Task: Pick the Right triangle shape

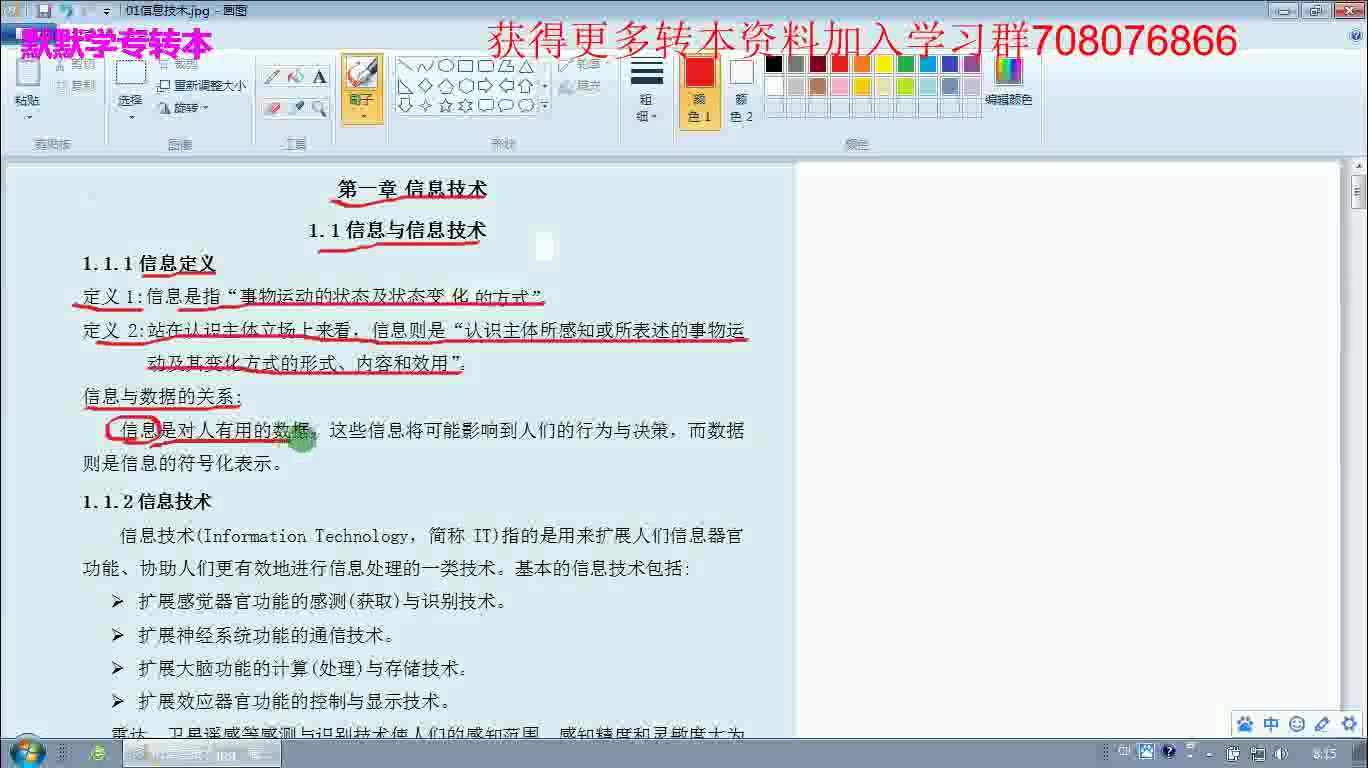Action: [x=405, y=86]
